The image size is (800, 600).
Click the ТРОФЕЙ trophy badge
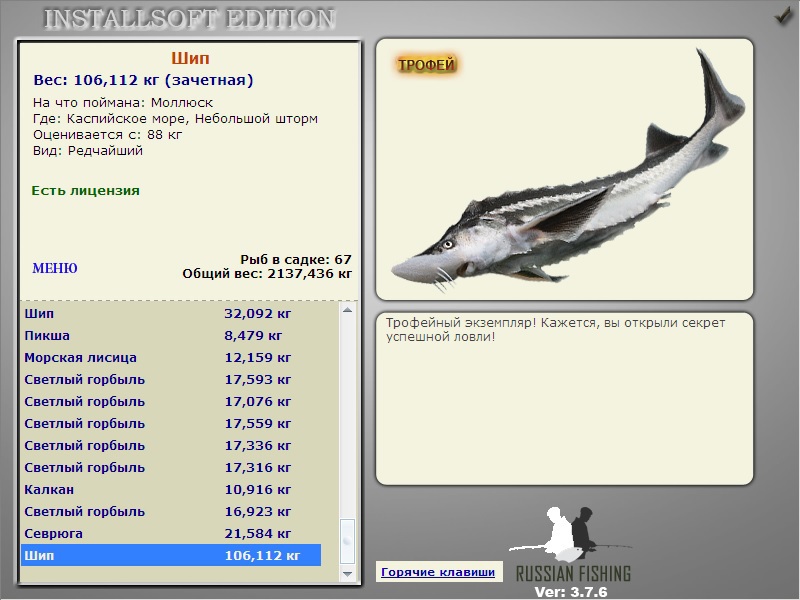click(427, 65)
